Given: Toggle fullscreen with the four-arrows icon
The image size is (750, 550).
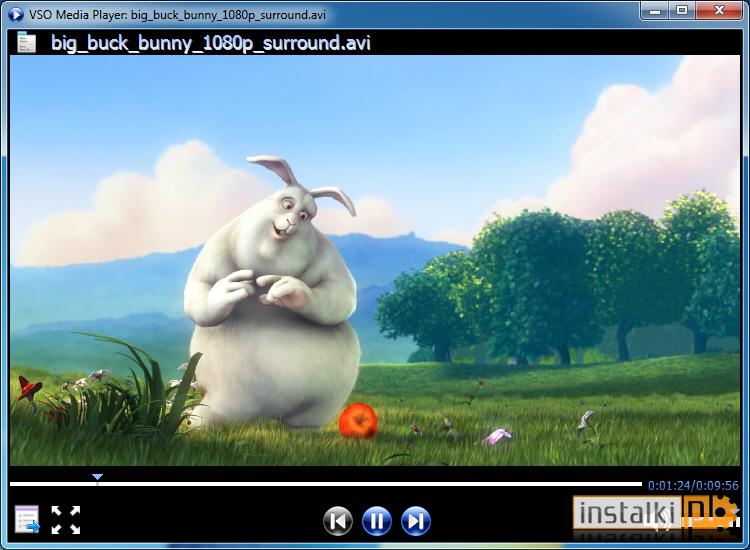Looking at the screenshot, I should point(66,519).
